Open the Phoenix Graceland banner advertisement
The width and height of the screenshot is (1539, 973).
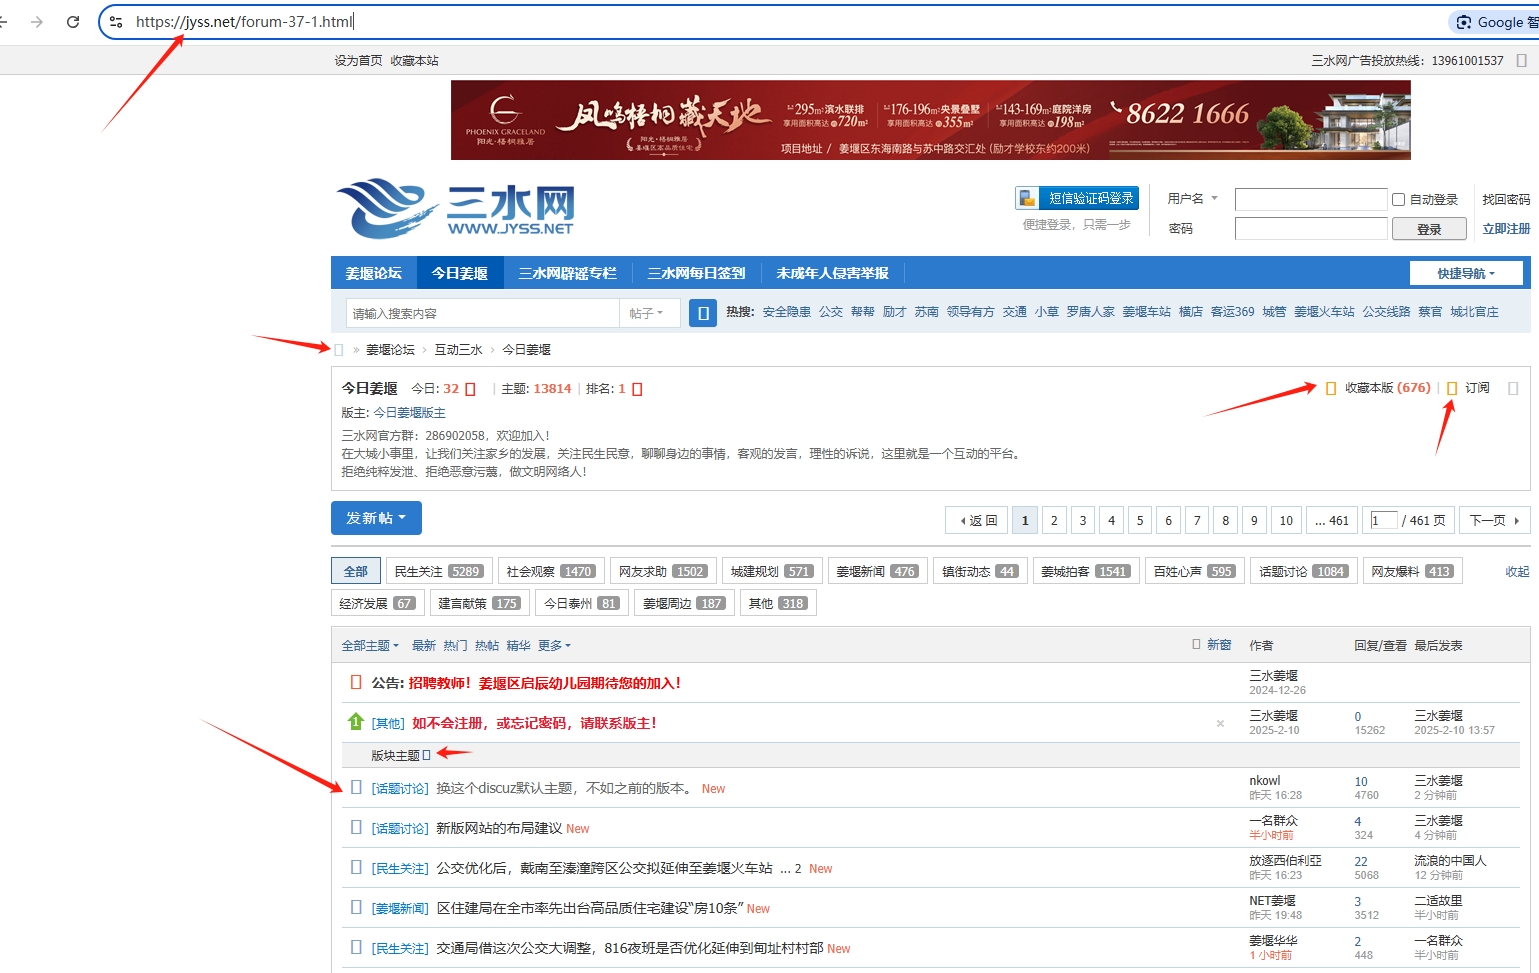click(931, 120)
